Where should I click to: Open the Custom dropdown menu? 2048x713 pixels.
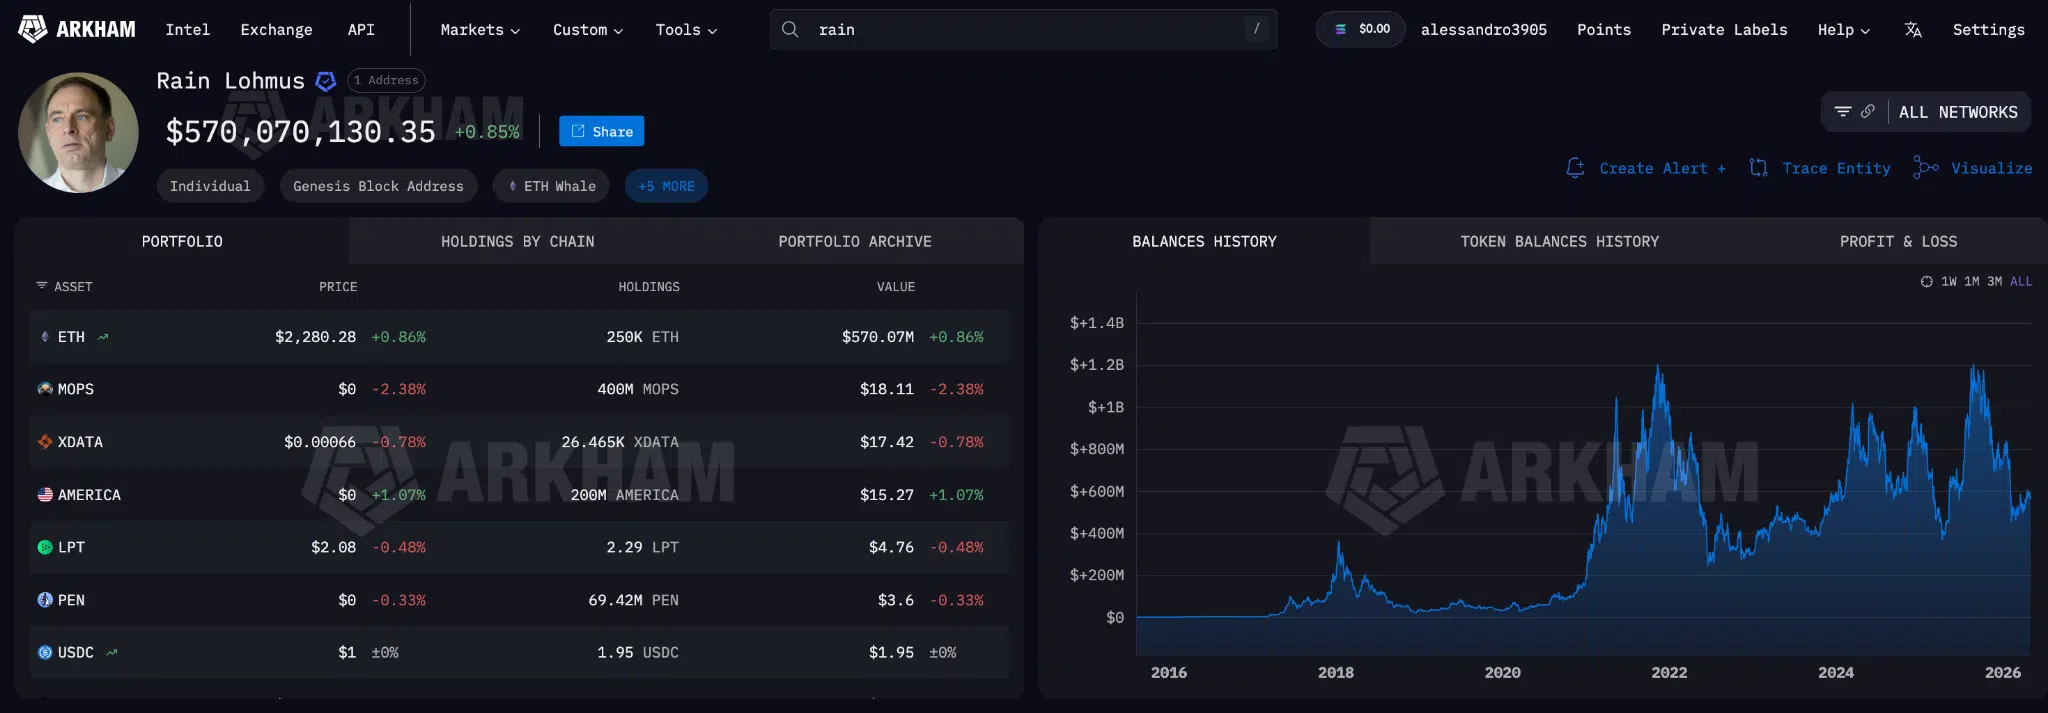tap(588, 30)
